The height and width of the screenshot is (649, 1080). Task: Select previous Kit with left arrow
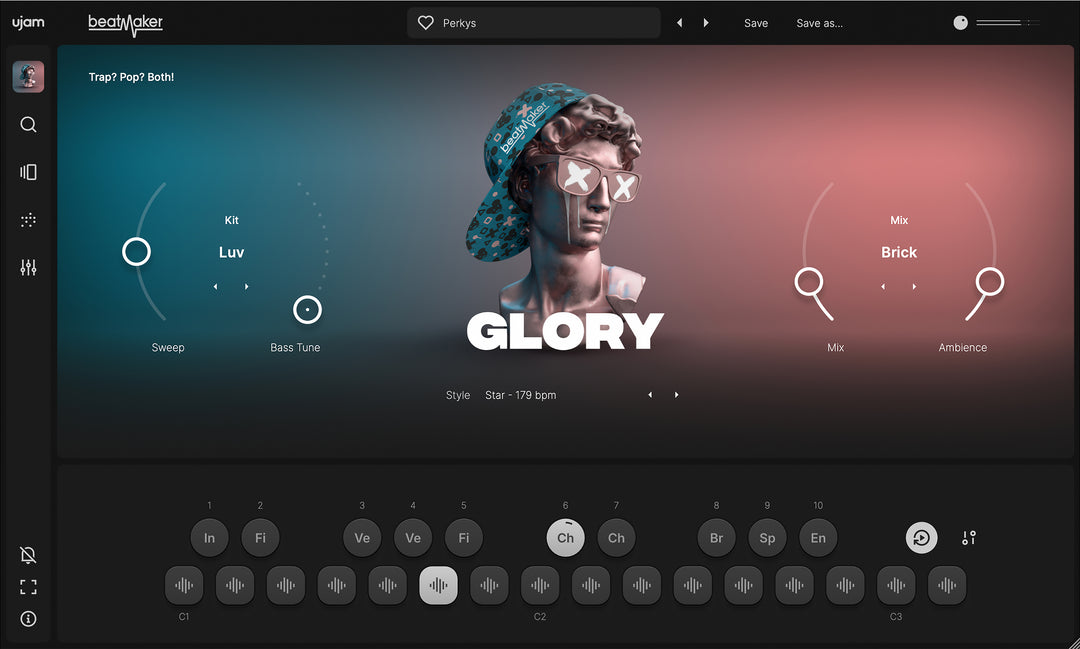[216, 287]
